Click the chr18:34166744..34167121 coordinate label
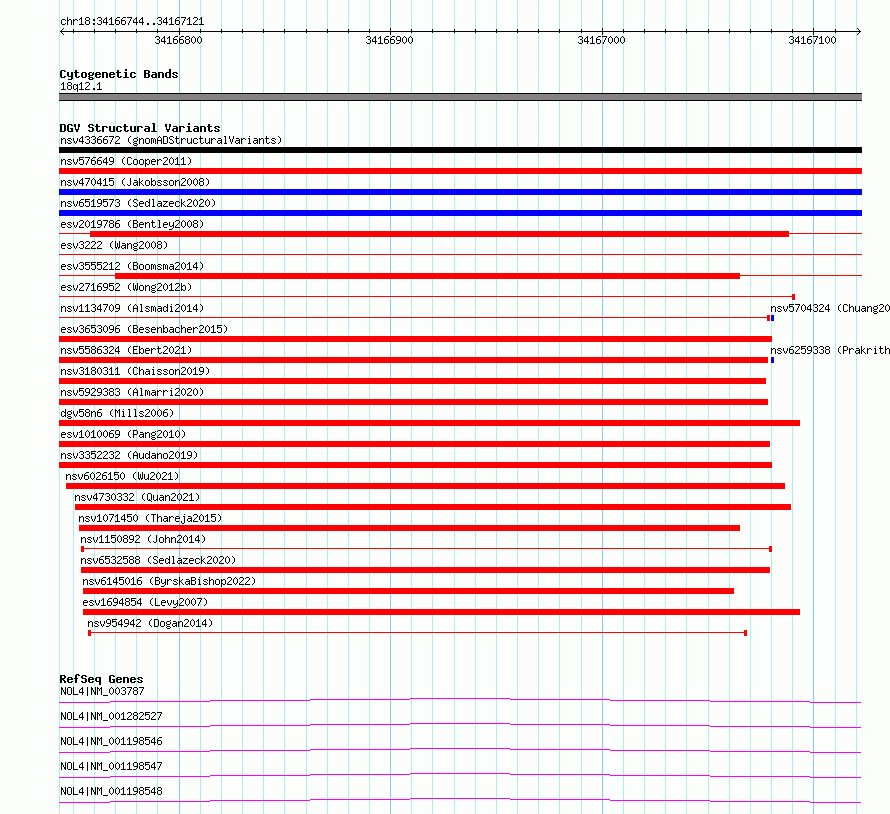The height and width of the screenshot is (814, 890). pos(132,22)
